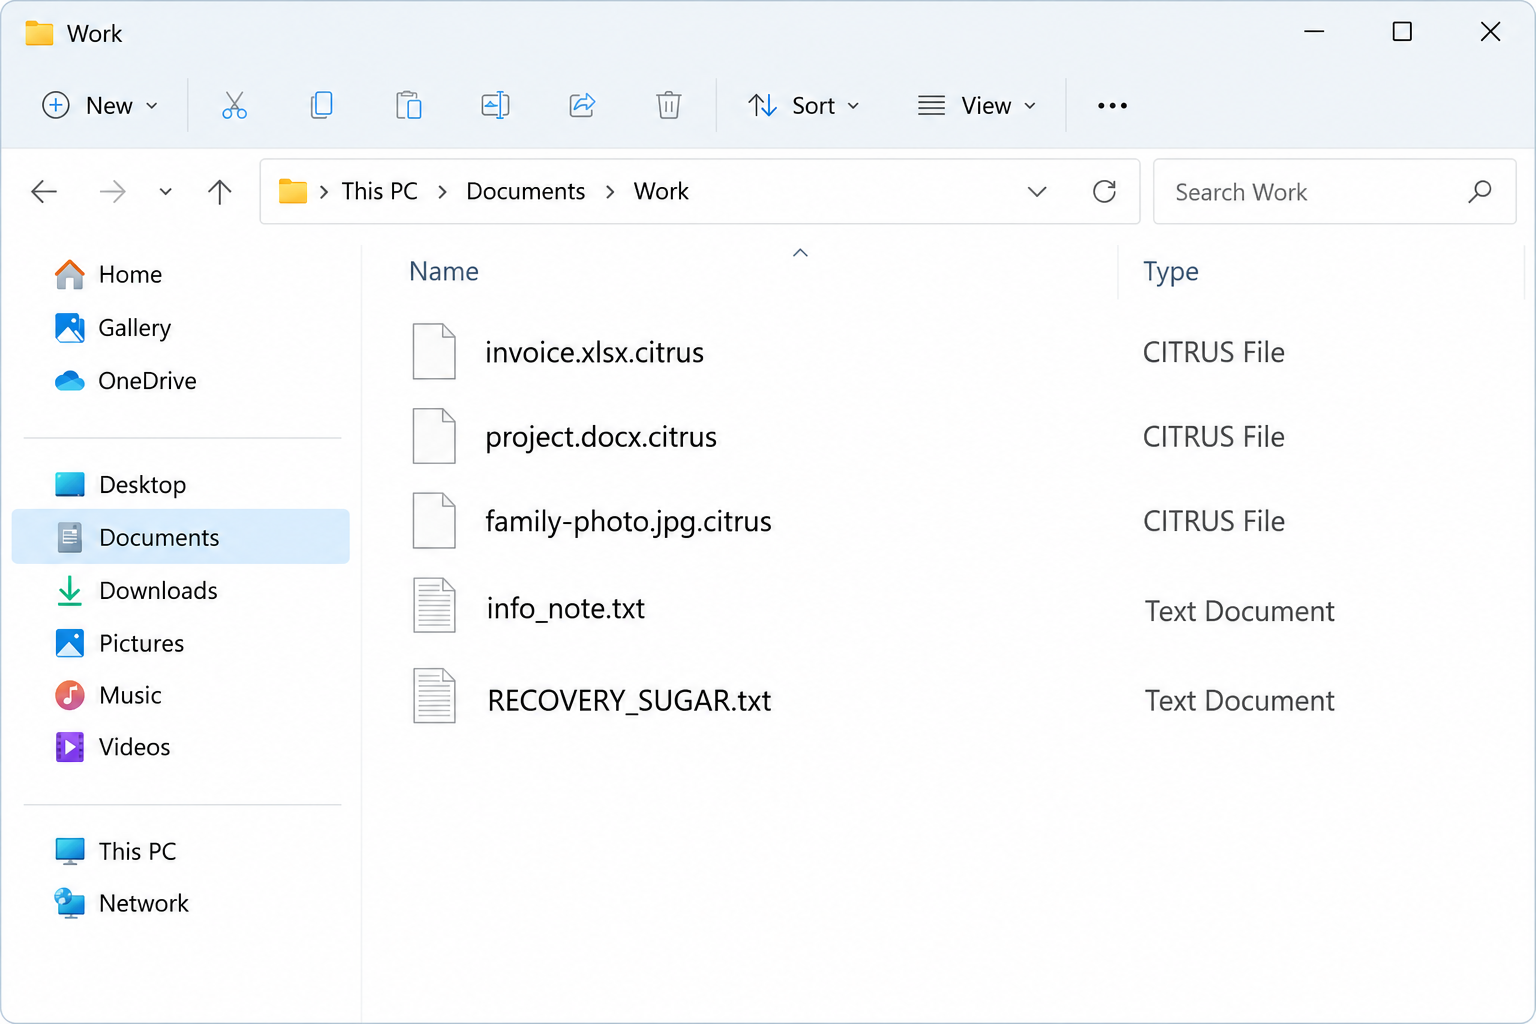1536x1024 pixels.
Task: Click the search magnifier icon
Action: [1480, 191]
